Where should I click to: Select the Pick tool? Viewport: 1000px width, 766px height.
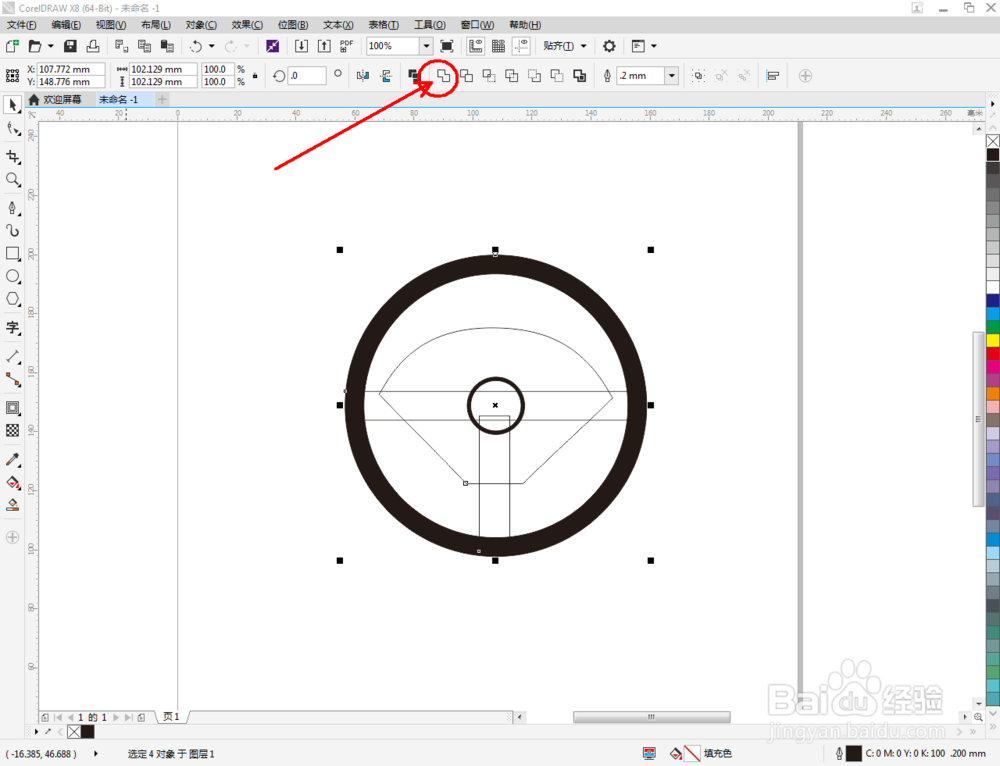tap(13, 105)
